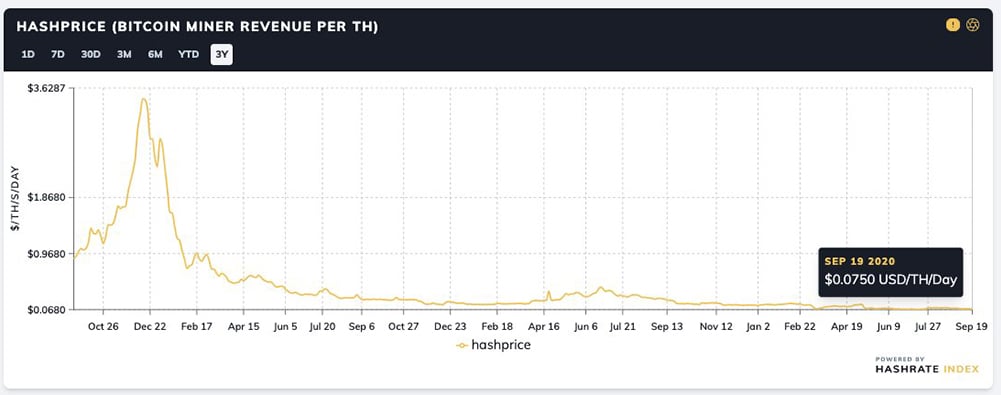Click the Dec 22 x-axis label
The width and height of the screenshot is (1001, 395).
click(x=151, y=326)
